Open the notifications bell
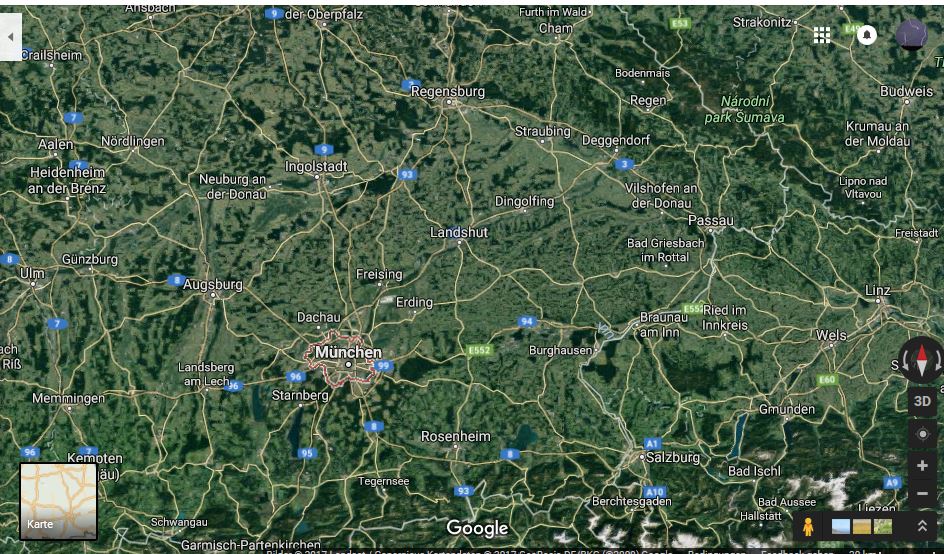This screenshot has height=554, width=944. (867, 35)
